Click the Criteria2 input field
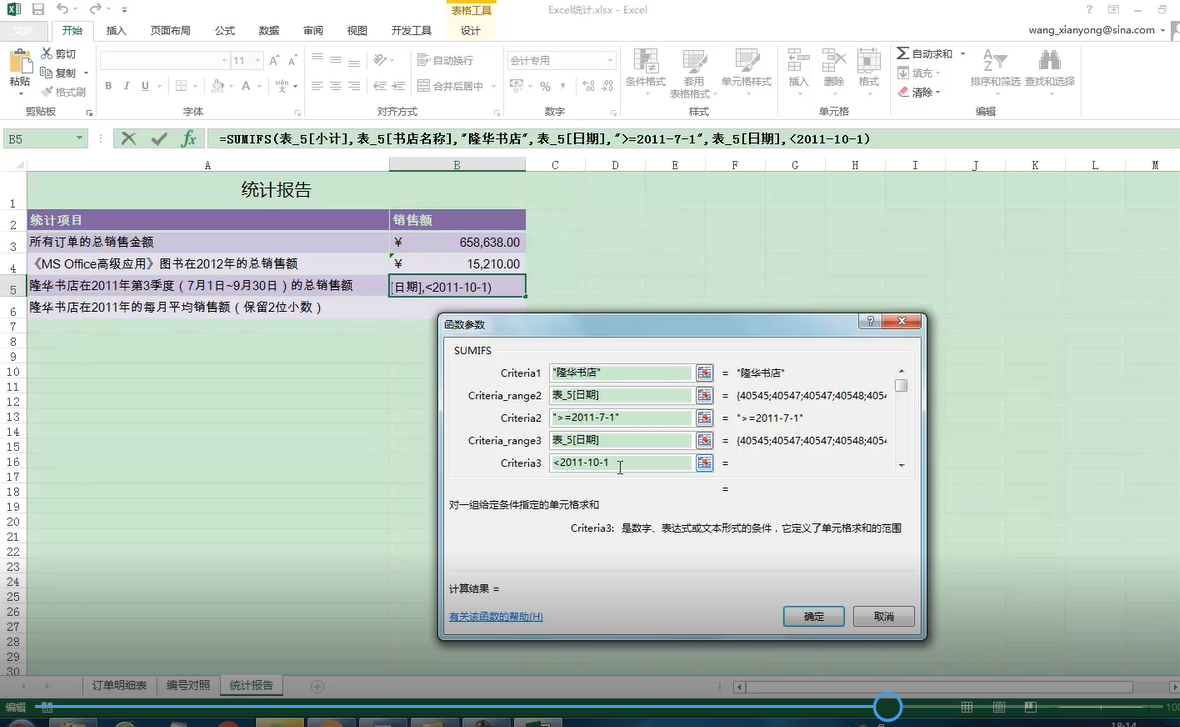 coord(620,418)
